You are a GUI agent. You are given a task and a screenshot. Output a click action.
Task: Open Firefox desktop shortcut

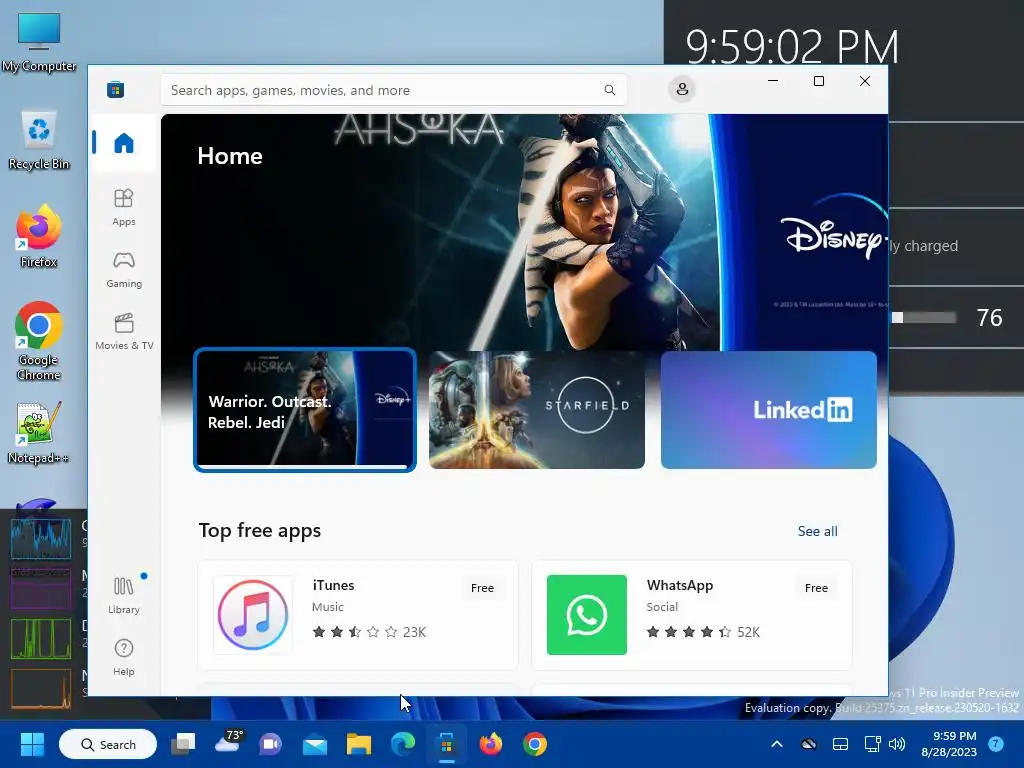[x=39, y=236]
